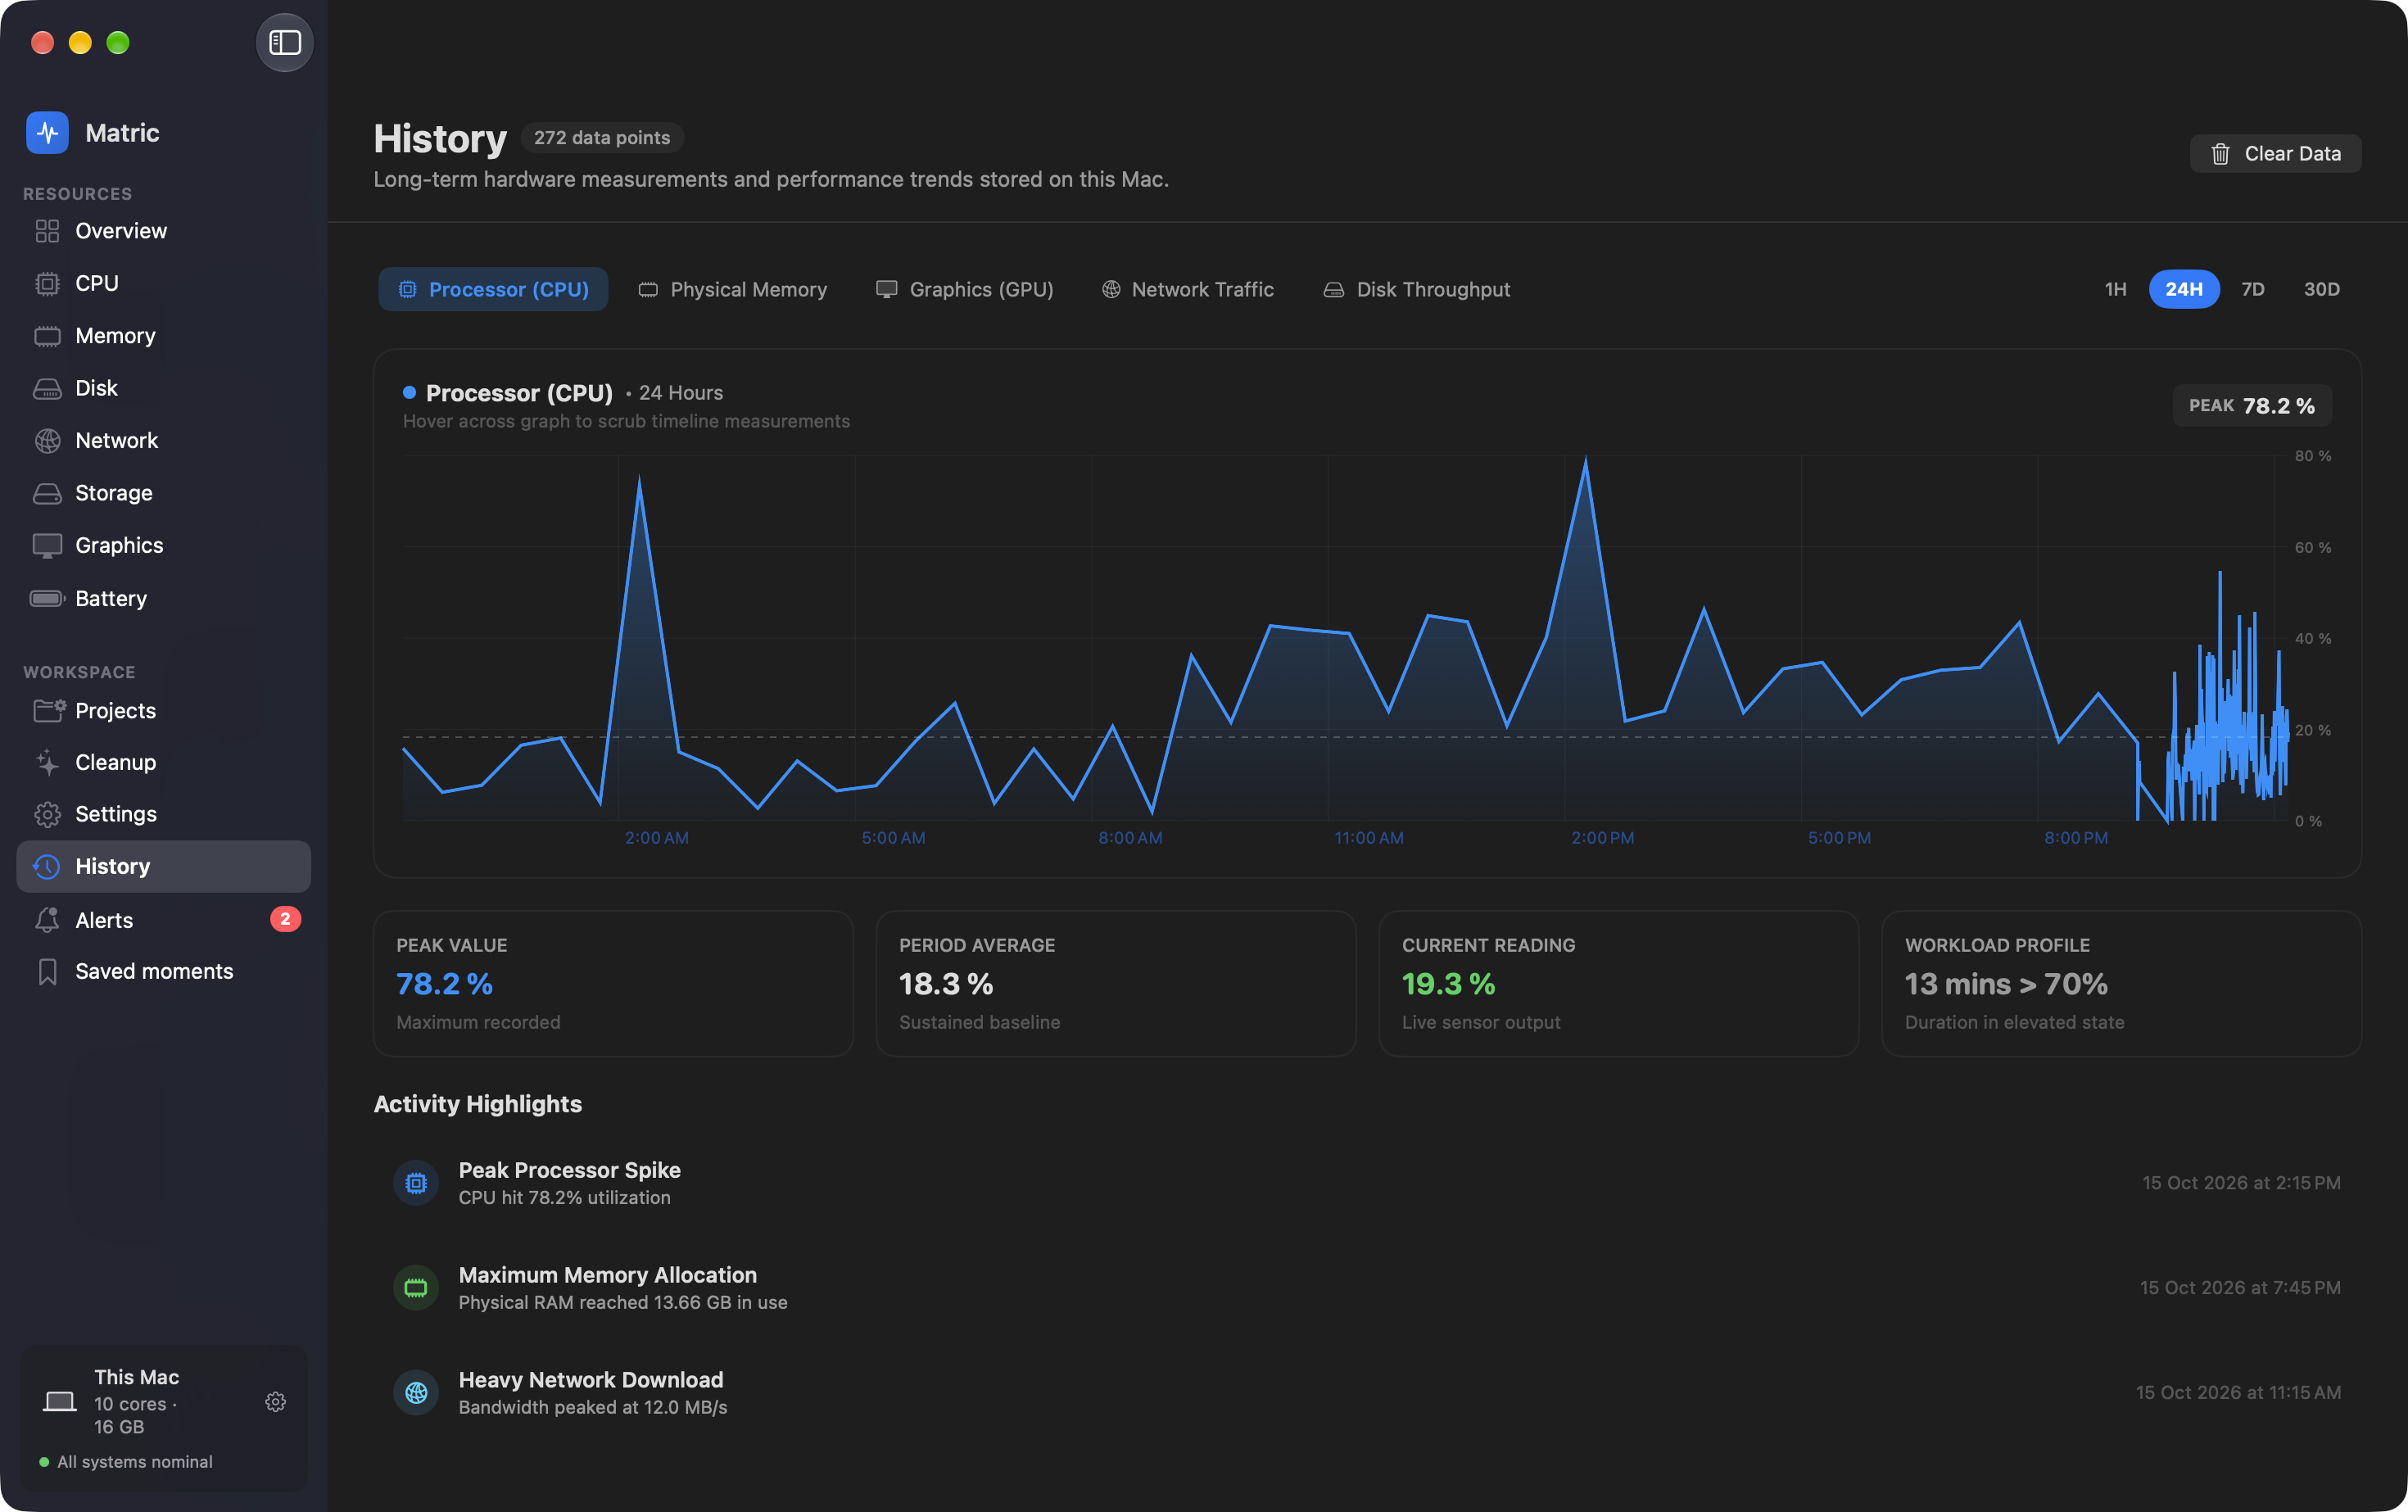
Task: Click the Matric app logo icon
Action: coord(47,133)
